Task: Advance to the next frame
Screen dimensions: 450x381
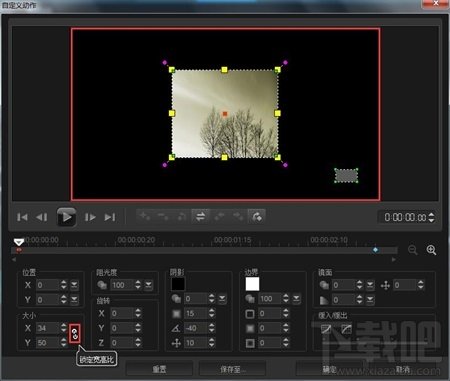Action: tap(90, 217)
